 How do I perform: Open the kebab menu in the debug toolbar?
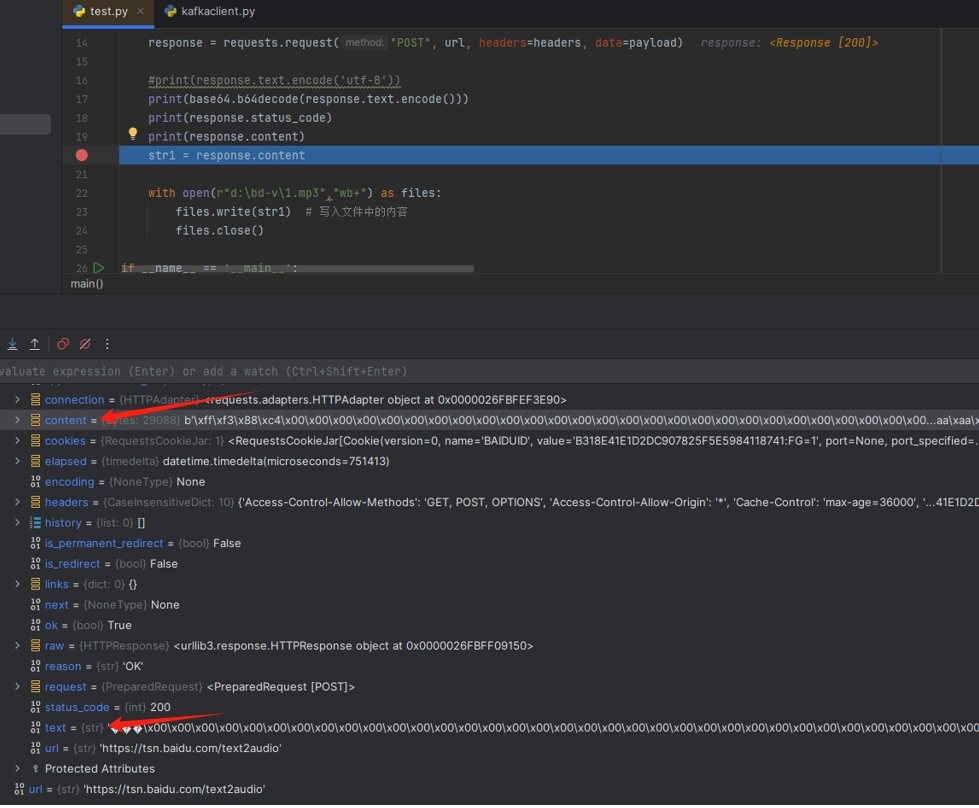coord(107,343)
